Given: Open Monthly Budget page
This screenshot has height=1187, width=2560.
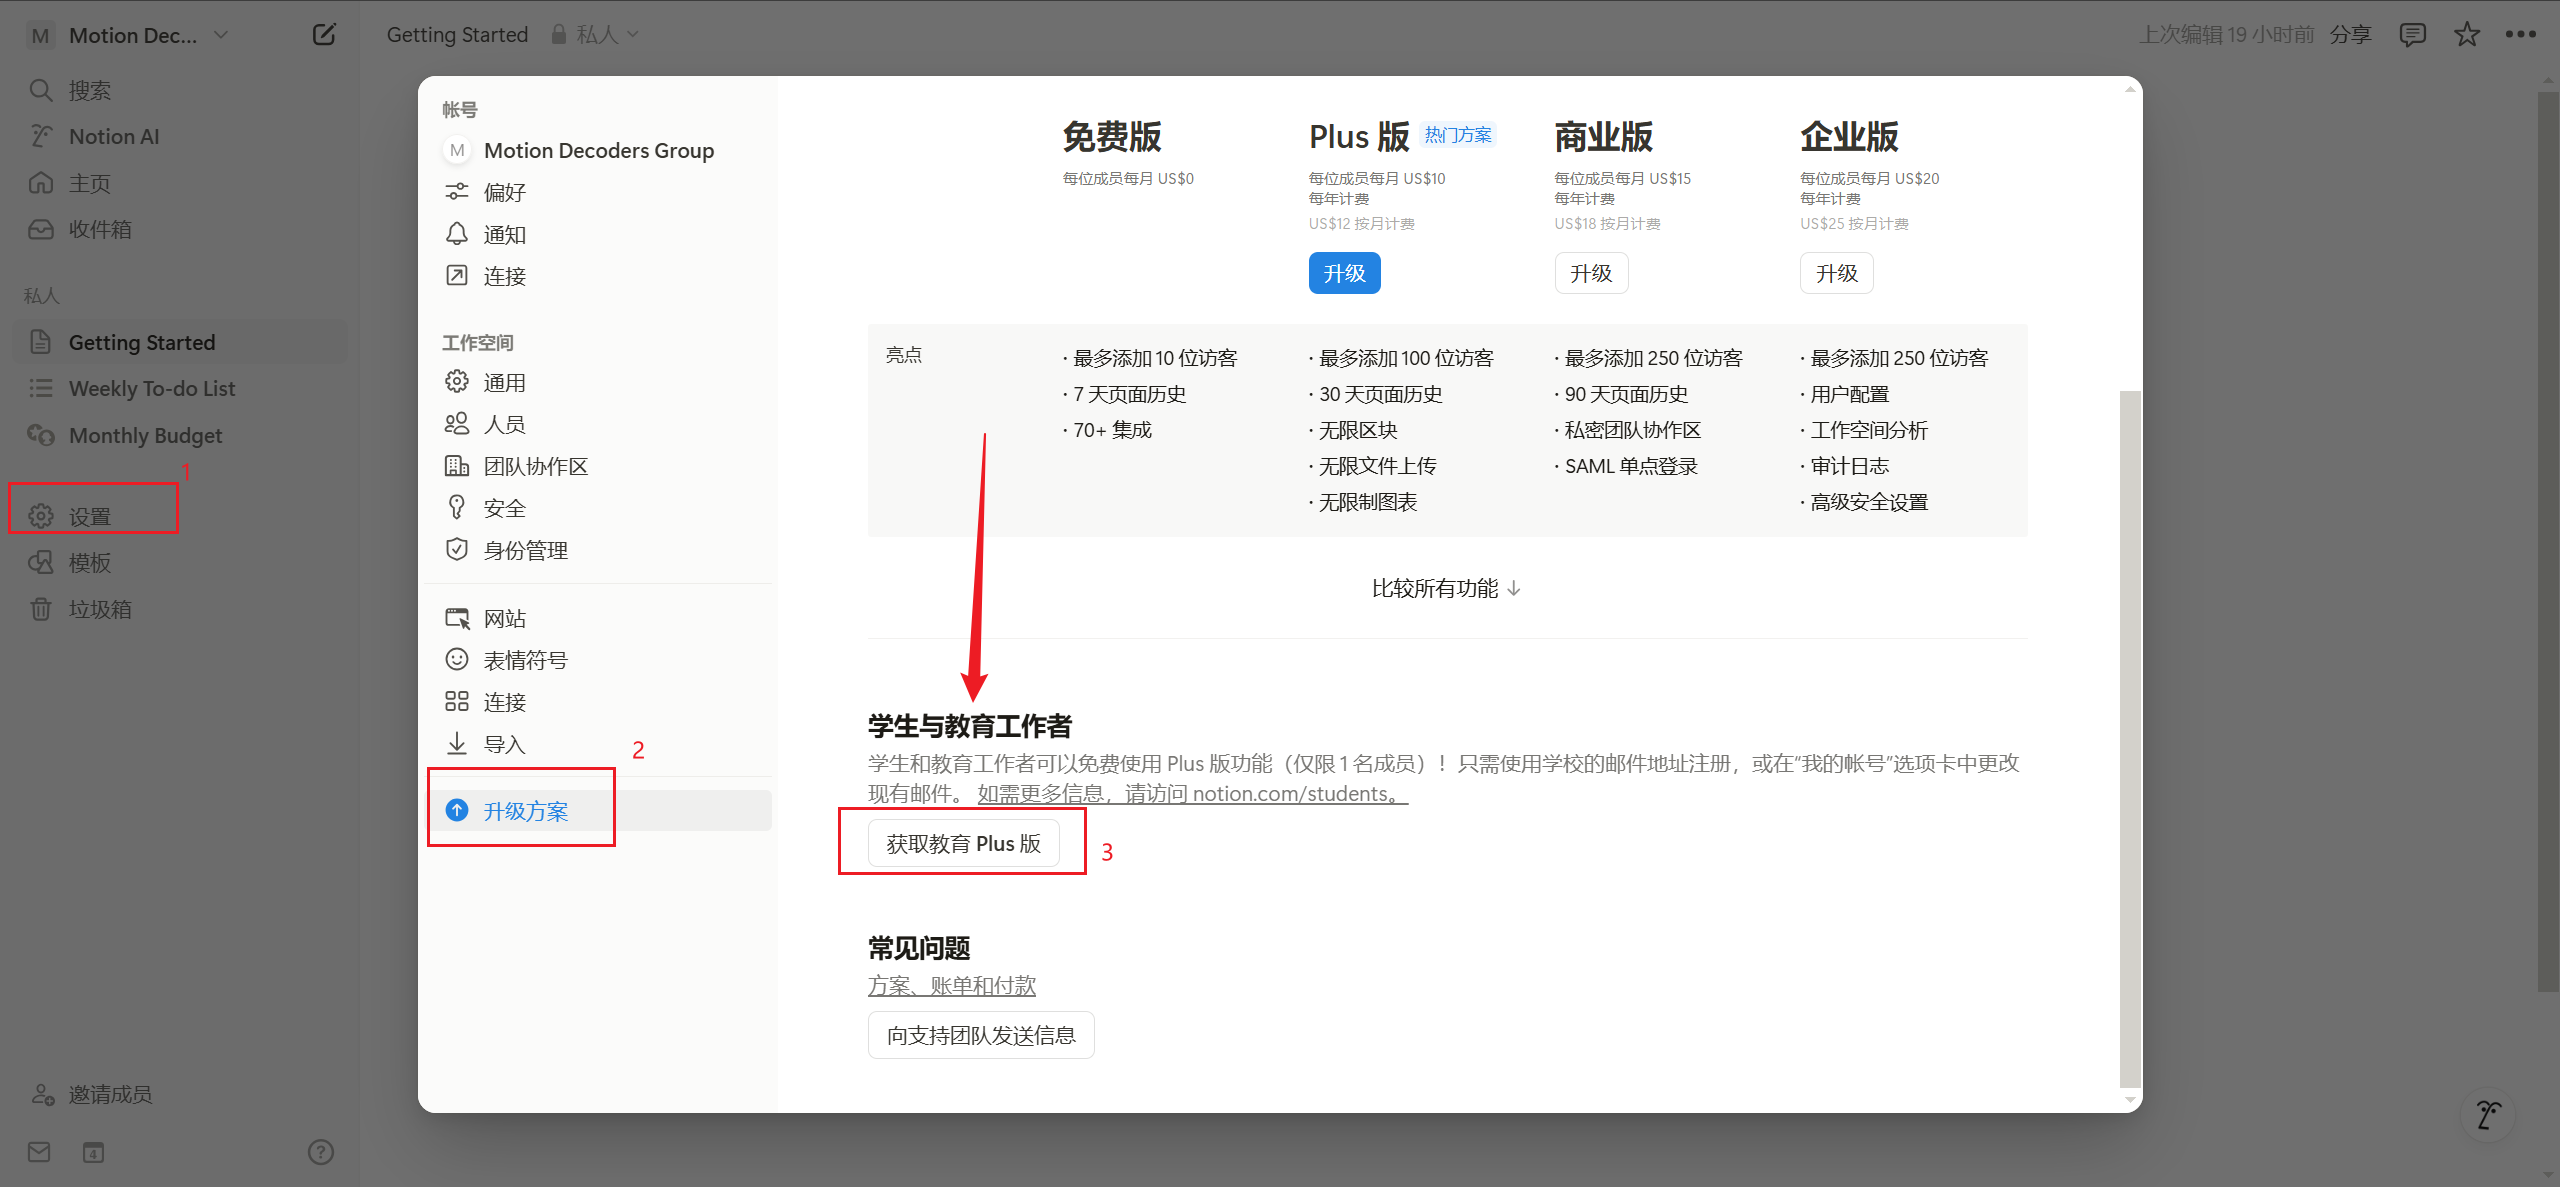Looking at the screenshot, I should [x=180, y=435].
